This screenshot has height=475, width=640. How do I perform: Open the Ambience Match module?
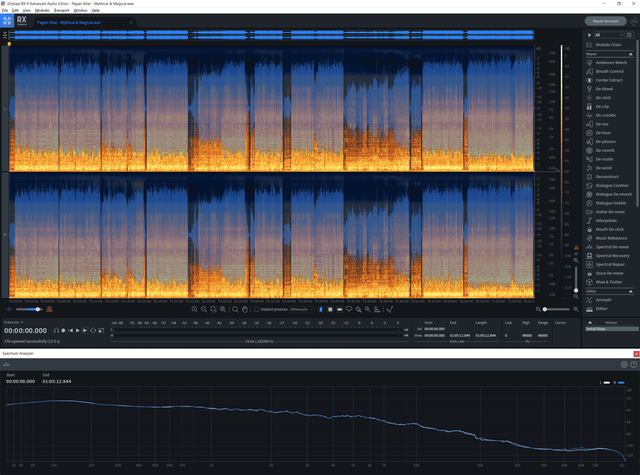pos(609,62)
